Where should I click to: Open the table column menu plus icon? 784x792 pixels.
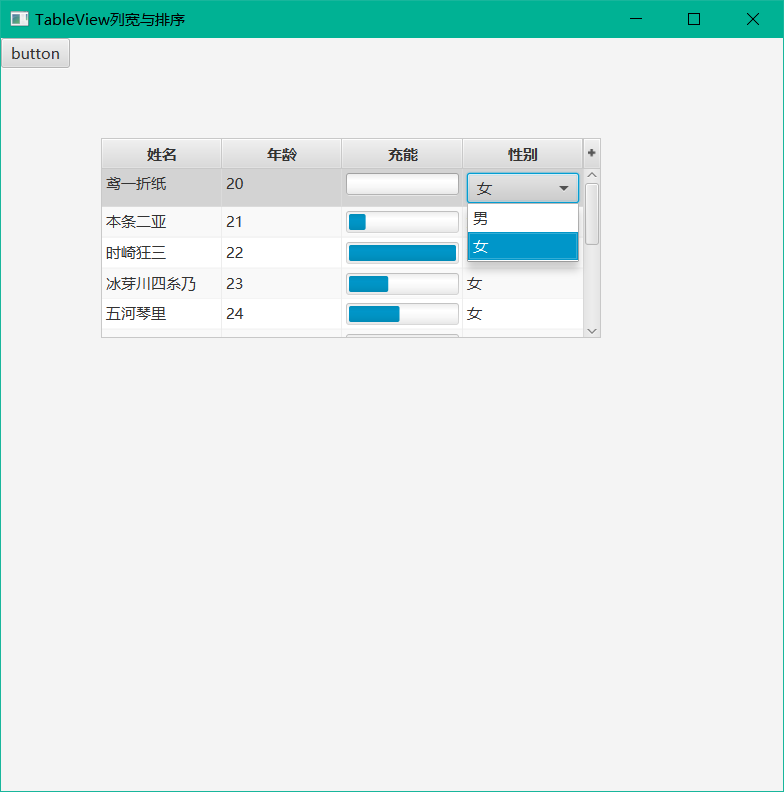point(592,153)
